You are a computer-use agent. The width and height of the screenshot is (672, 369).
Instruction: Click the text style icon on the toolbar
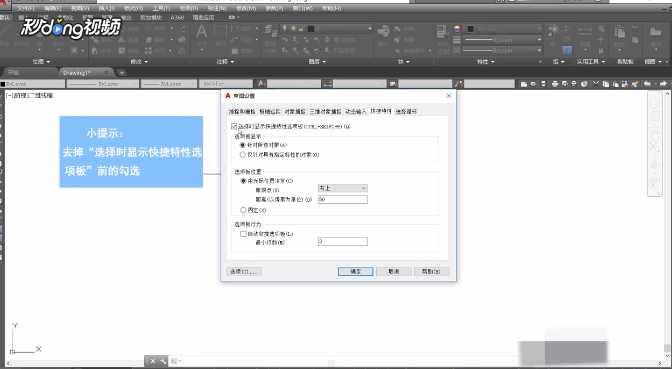pyautogui.click(x=262, y=84)
